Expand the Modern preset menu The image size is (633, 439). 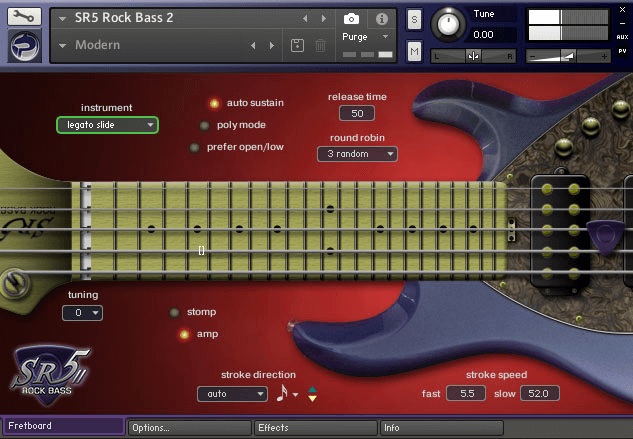(x=63, y=46)
